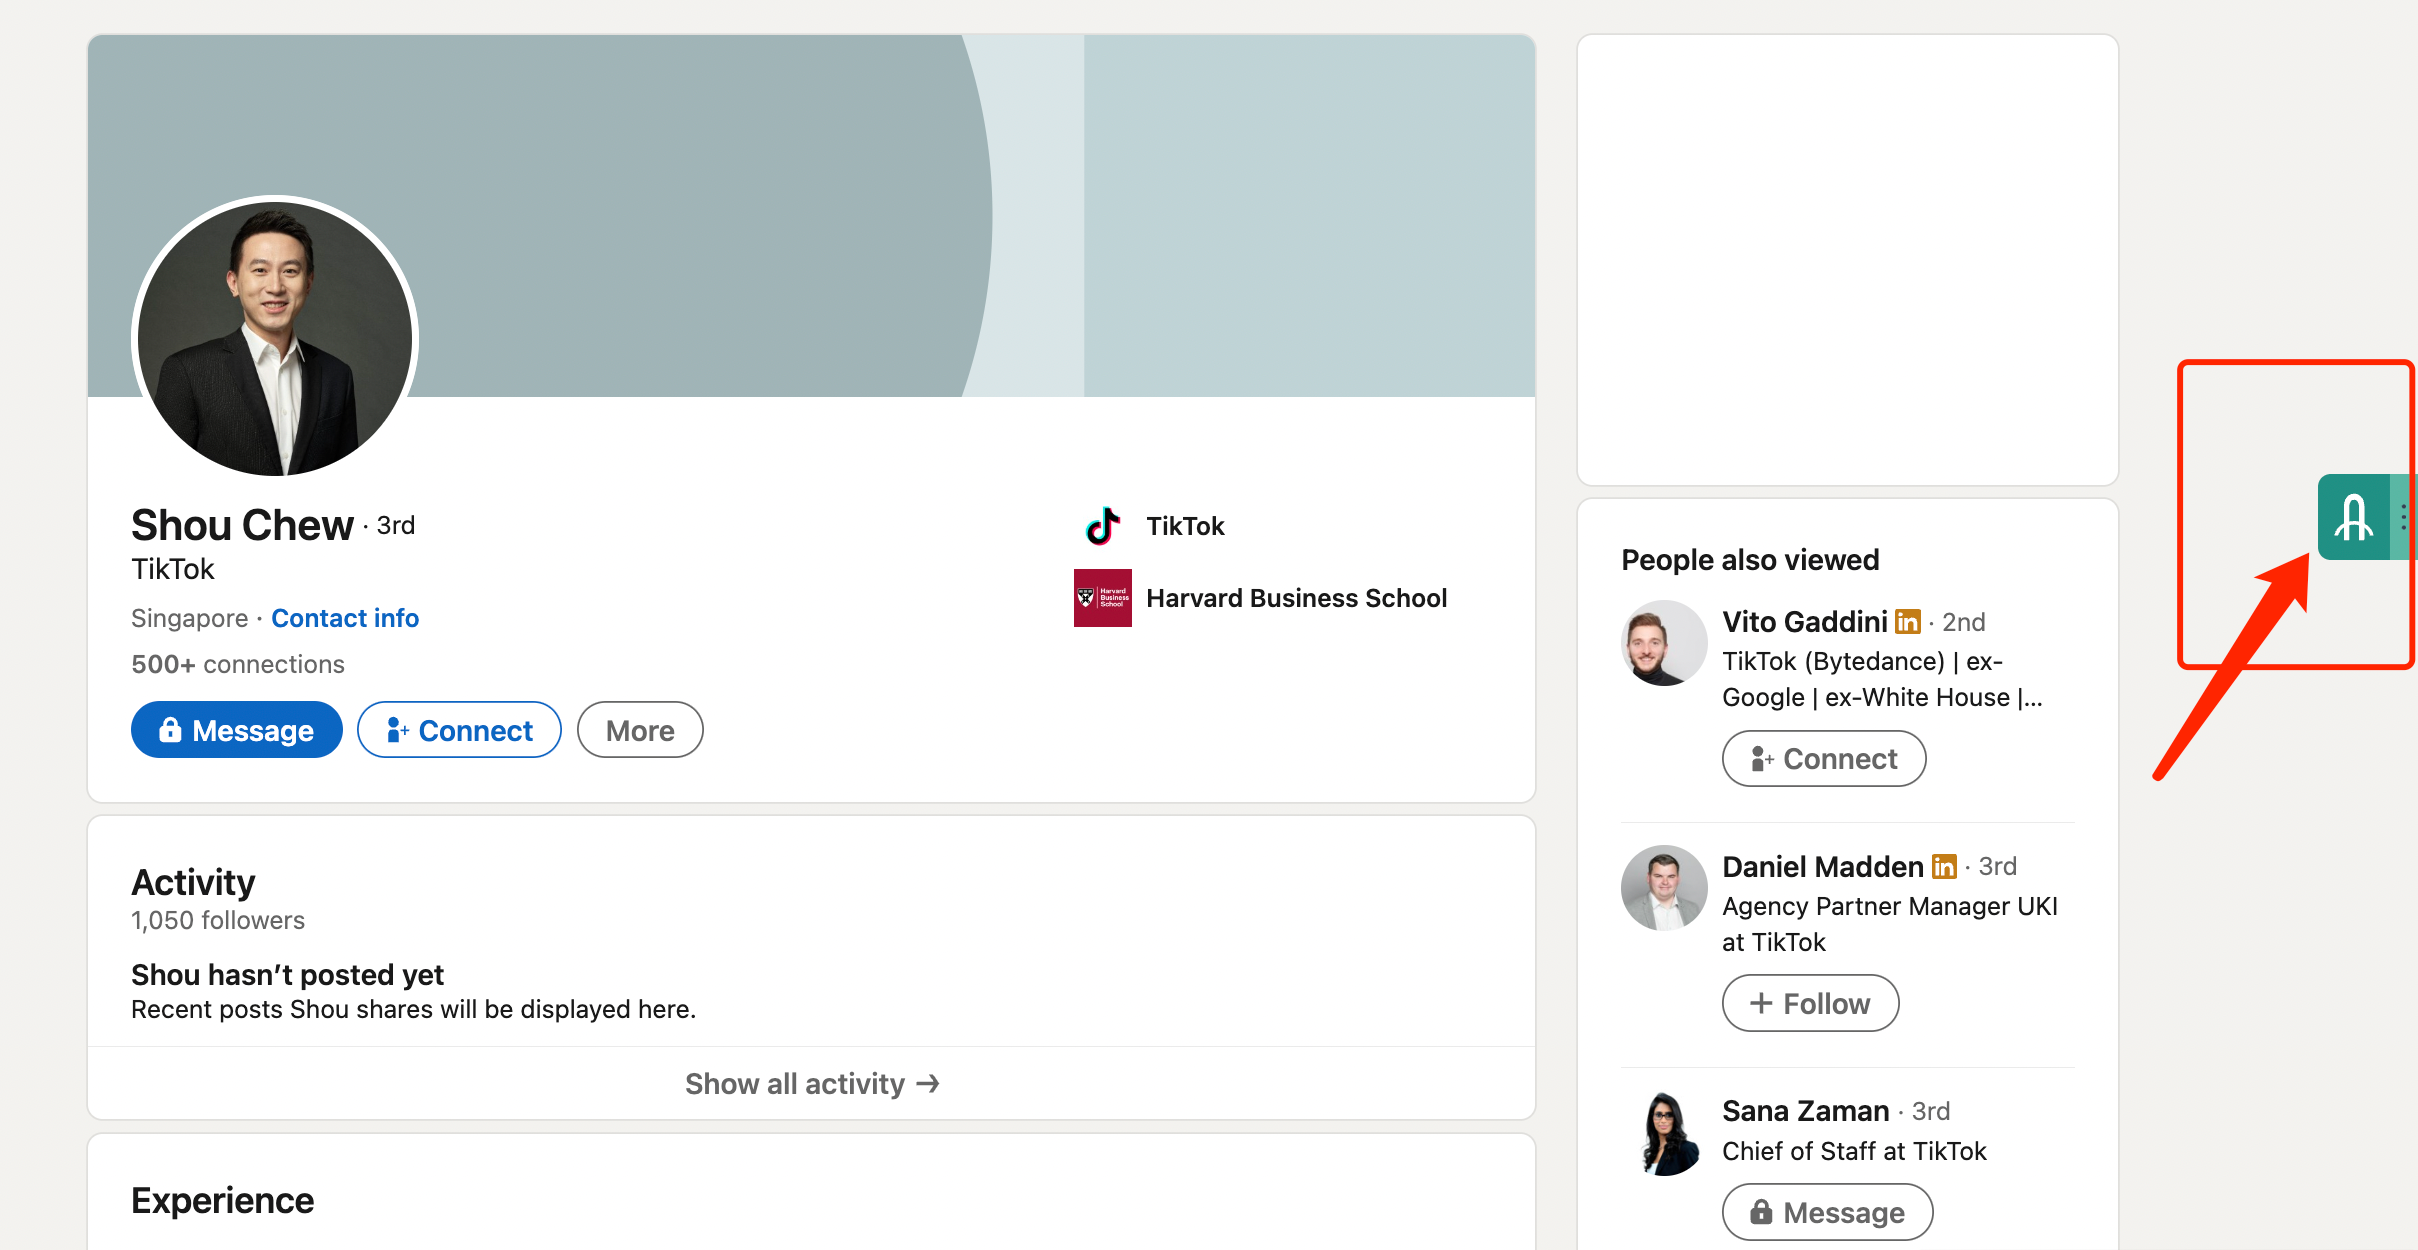Message Sana Zaman
Viewport: 2418px width, 1250px height.
pyautogui.click(x=1827, y=1212)
